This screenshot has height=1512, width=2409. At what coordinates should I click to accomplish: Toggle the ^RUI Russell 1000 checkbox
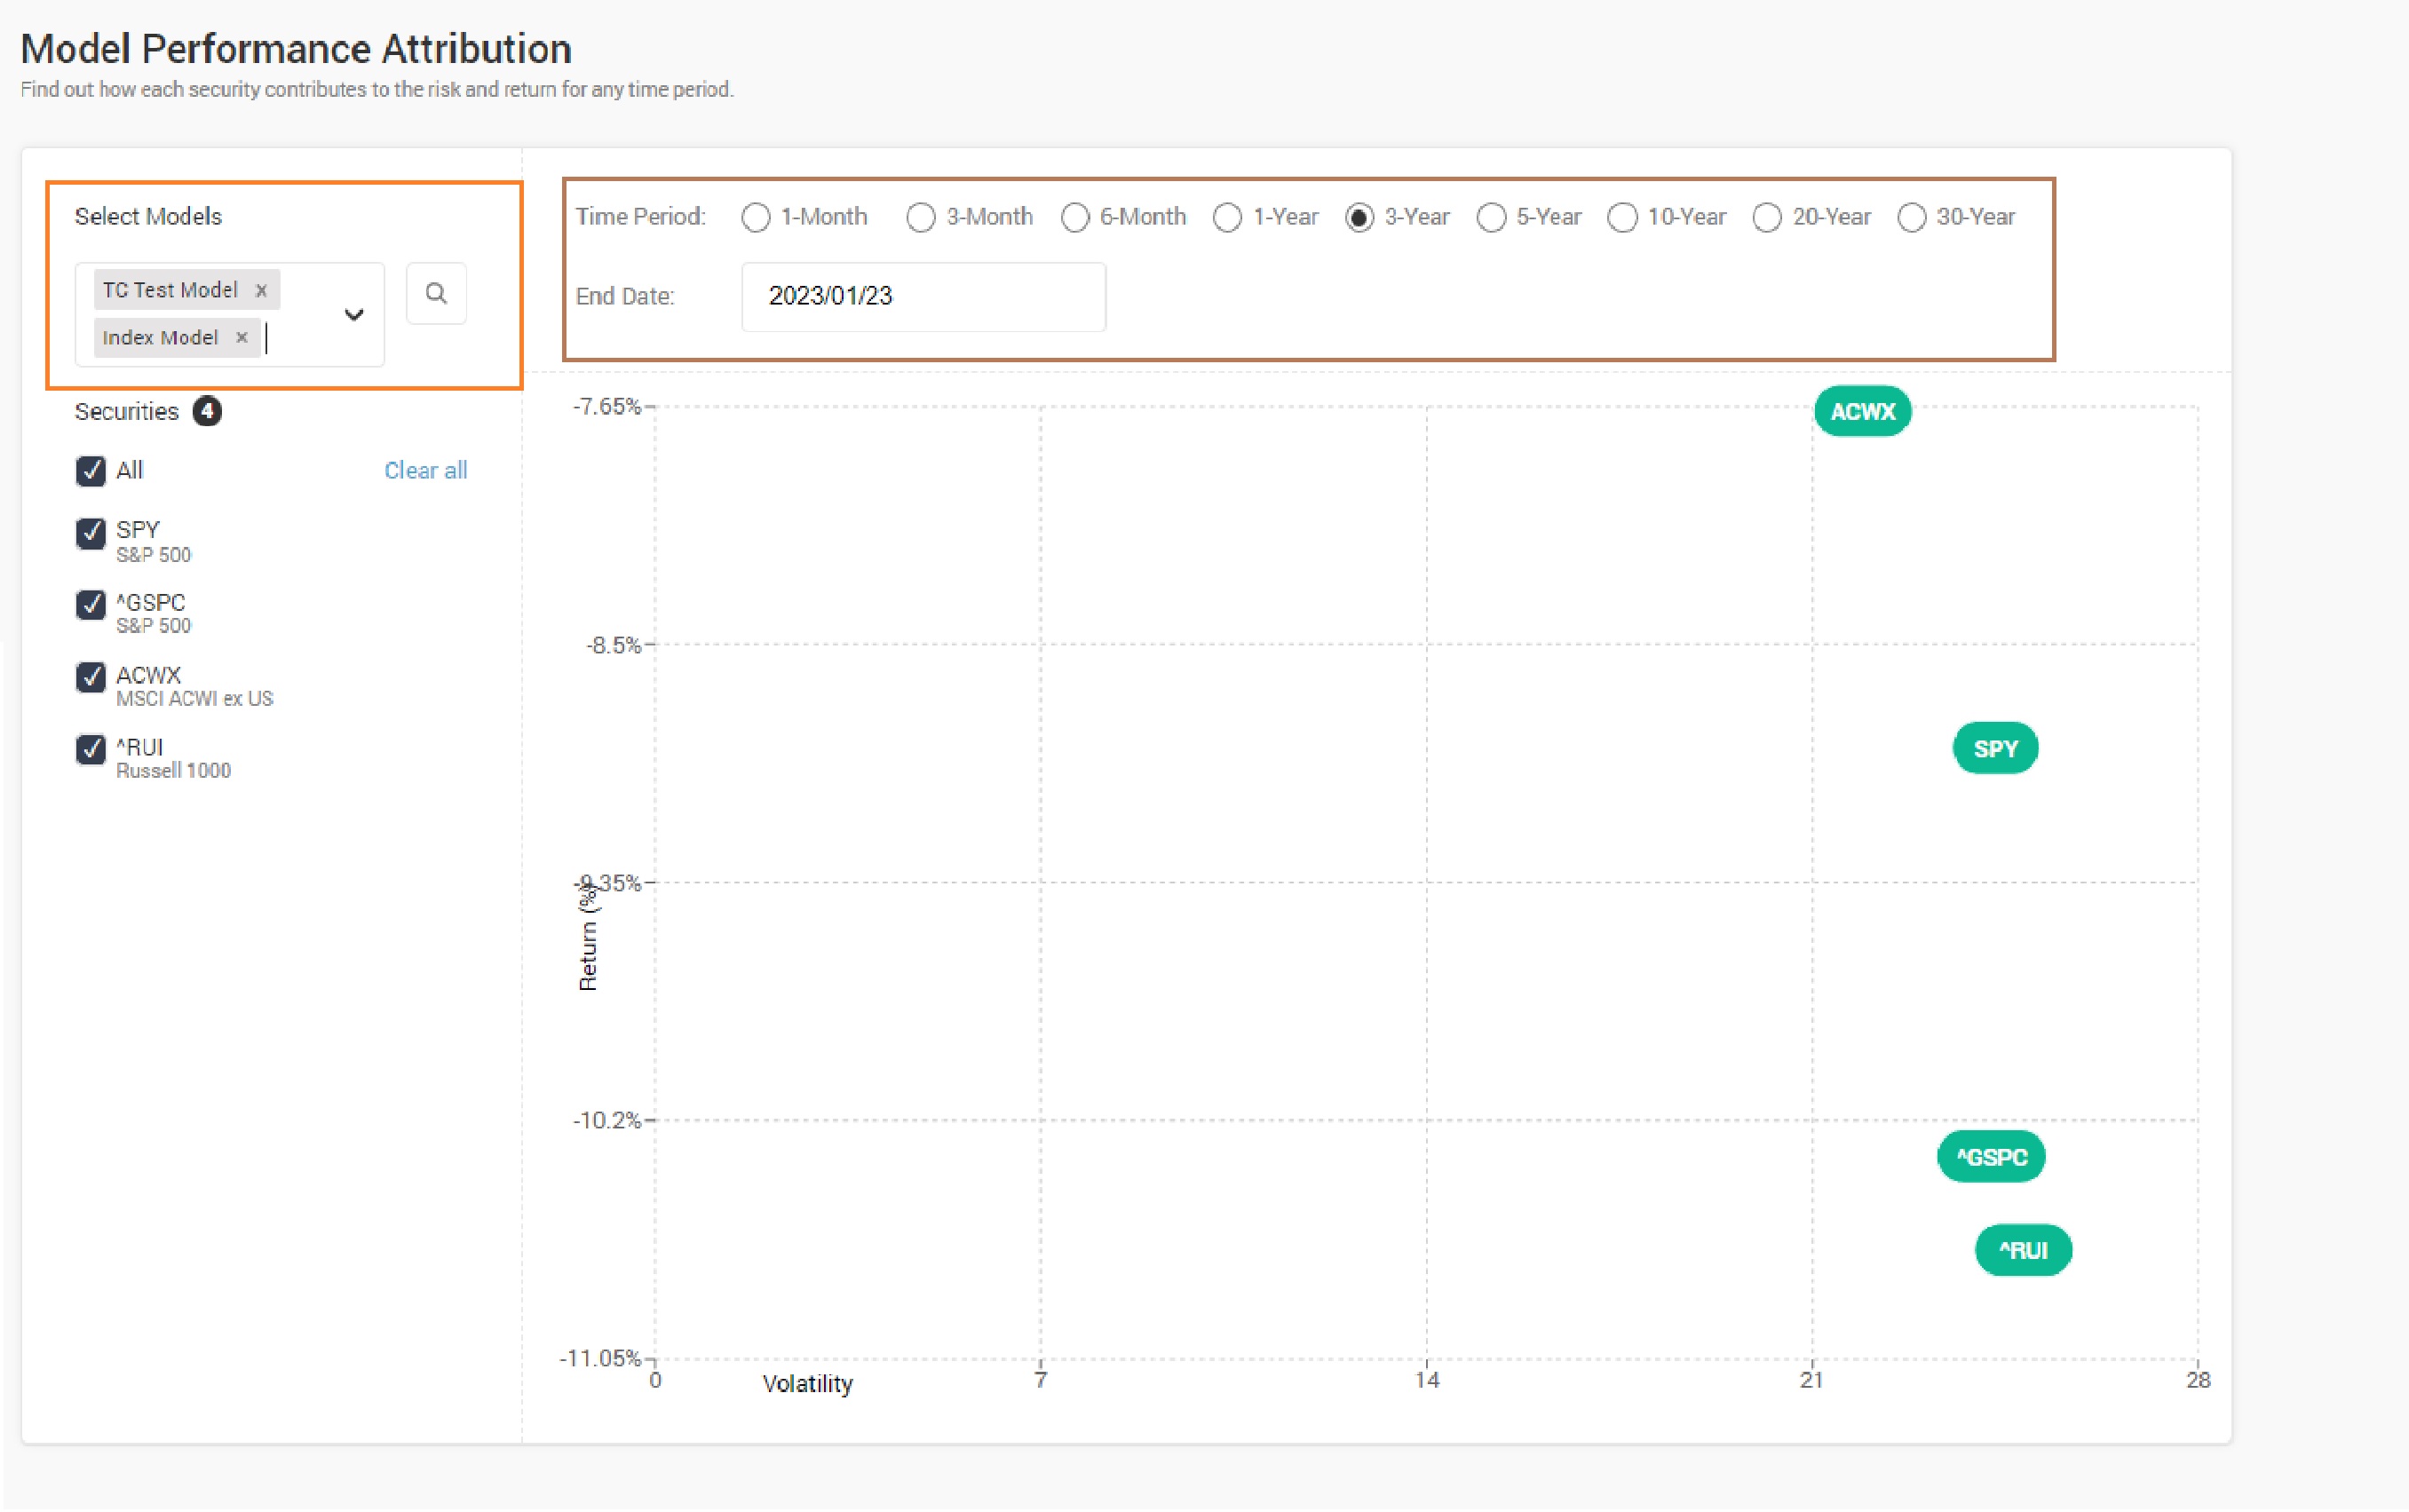coord(91,749)
